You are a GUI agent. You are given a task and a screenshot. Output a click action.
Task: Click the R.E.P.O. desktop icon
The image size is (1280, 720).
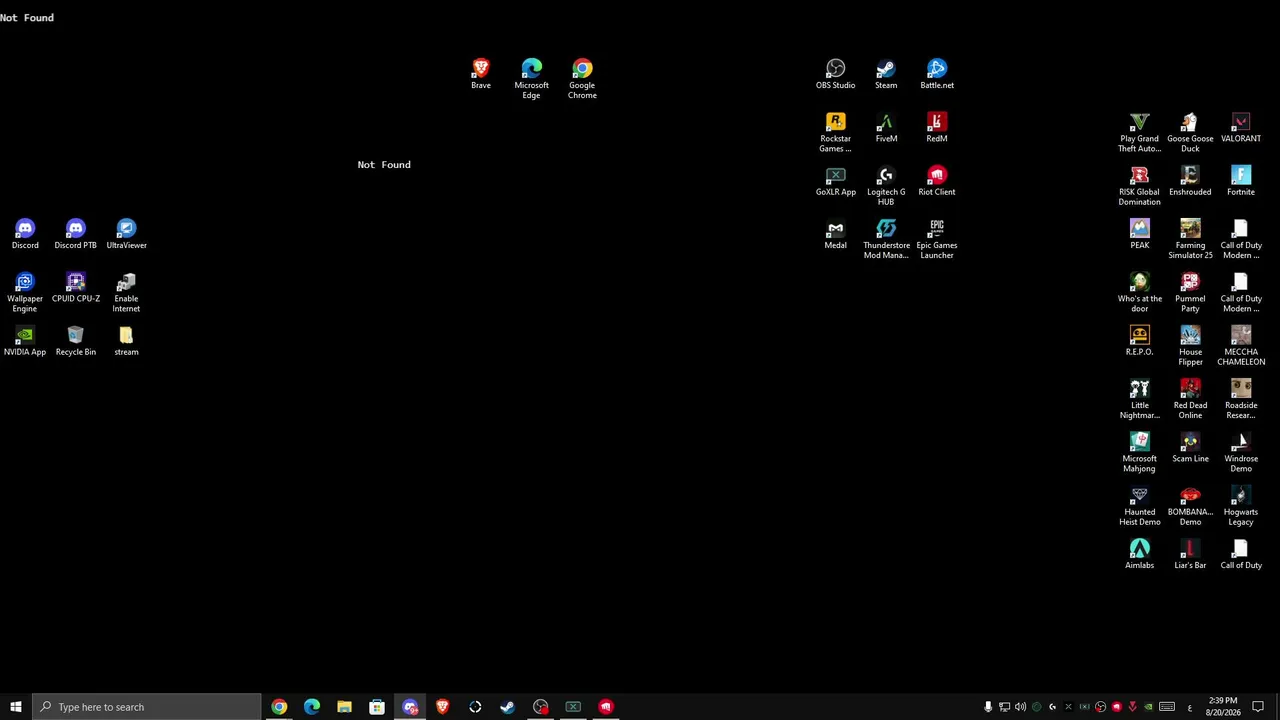[1139, 340]
